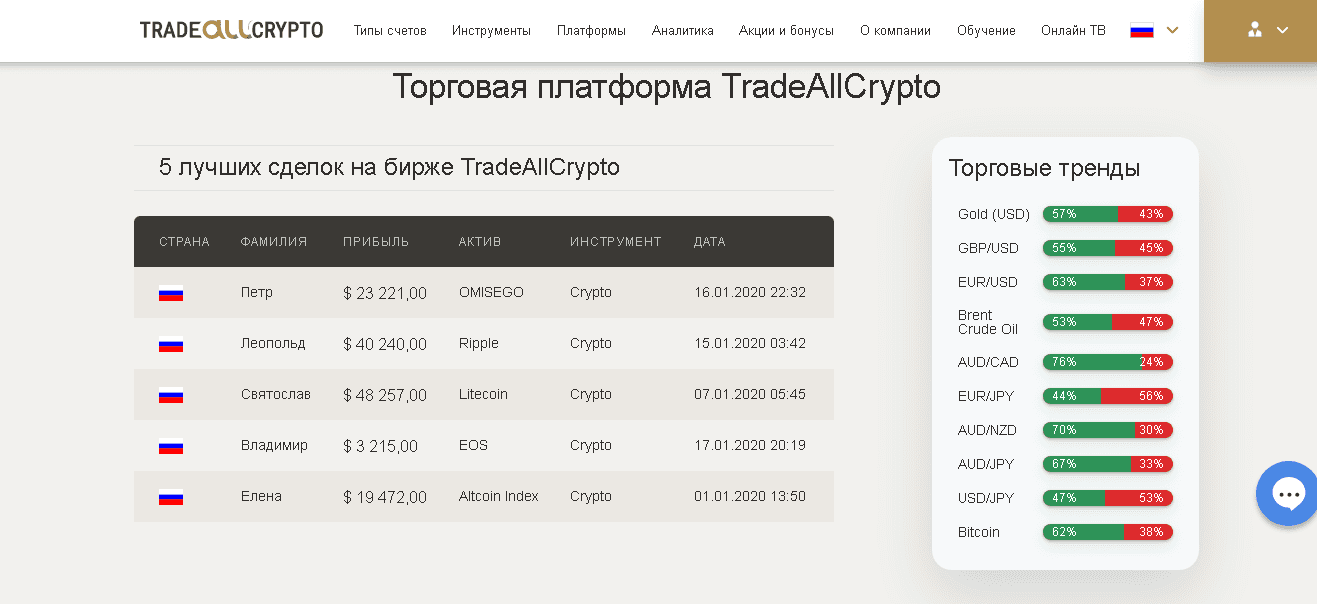Screen dimensions: 1317x604
Task: Expand the account menu chevron
Action: 1282,30
